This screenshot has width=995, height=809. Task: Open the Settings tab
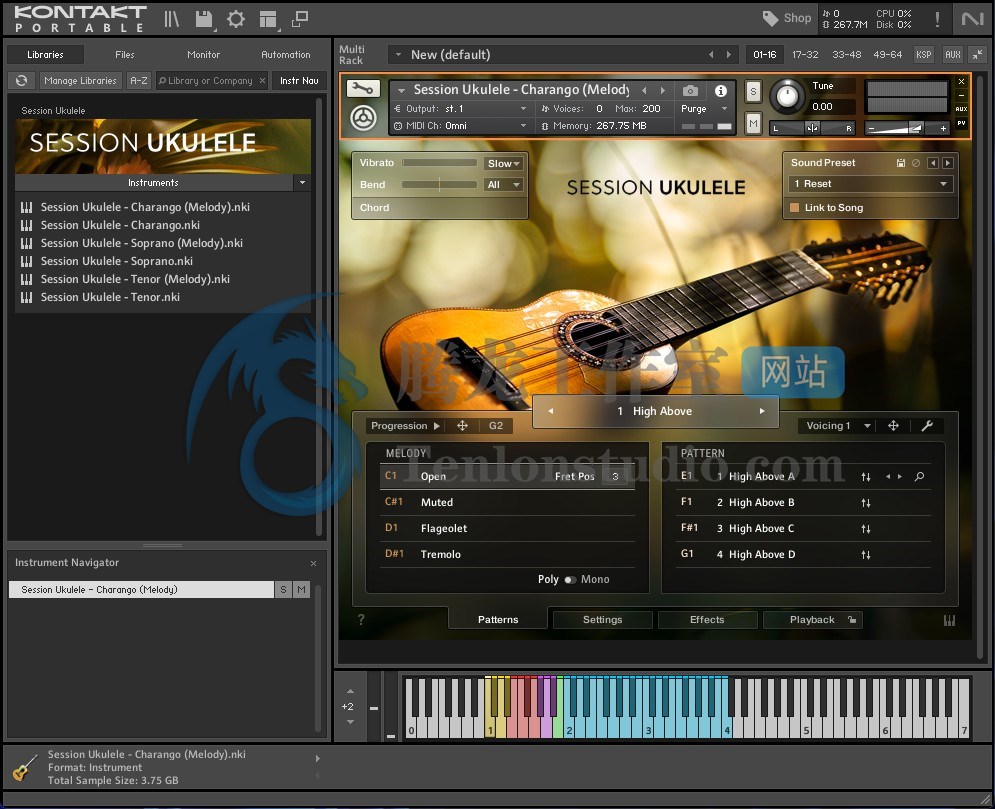[602, 620]
